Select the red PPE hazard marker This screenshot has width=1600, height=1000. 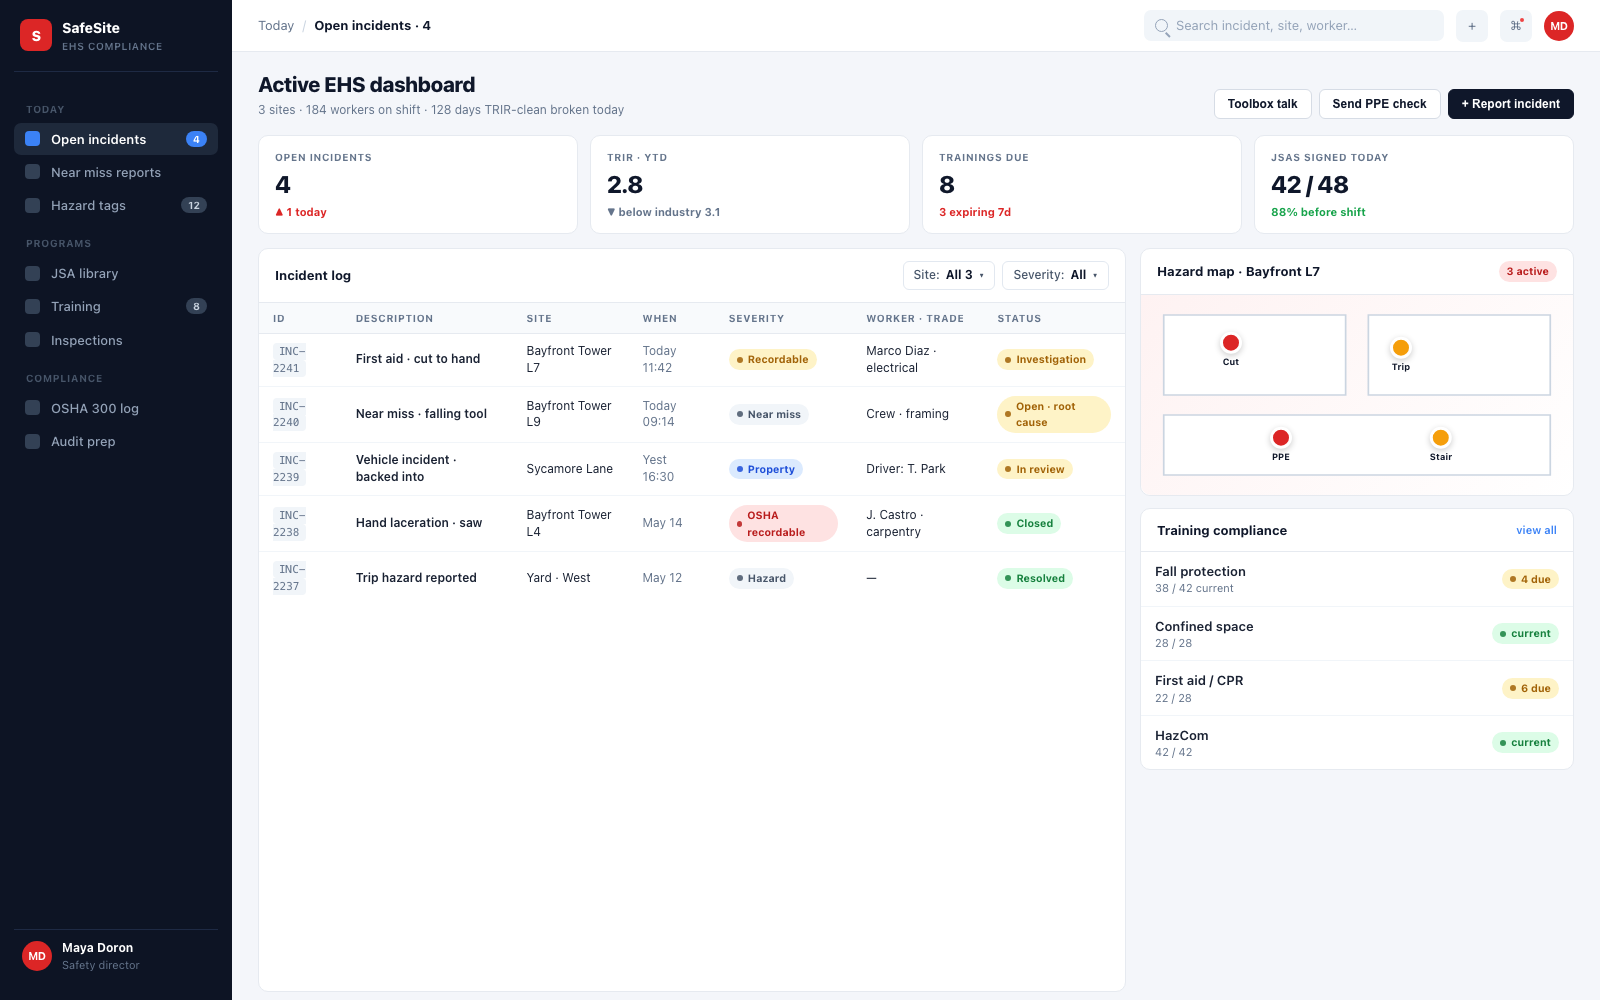click(1281, 438)
